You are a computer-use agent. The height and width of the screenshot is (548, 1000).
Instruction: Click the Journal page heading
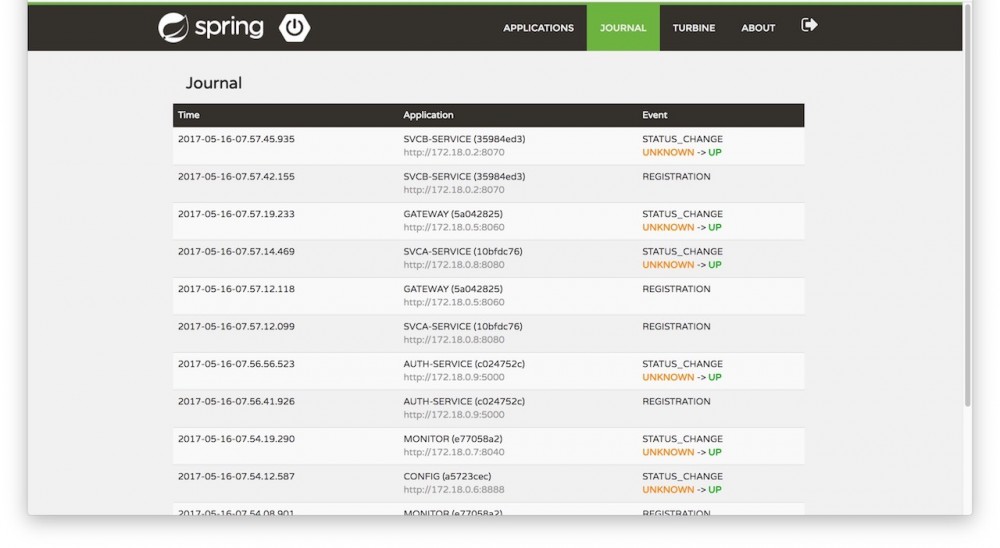[214, 83]
